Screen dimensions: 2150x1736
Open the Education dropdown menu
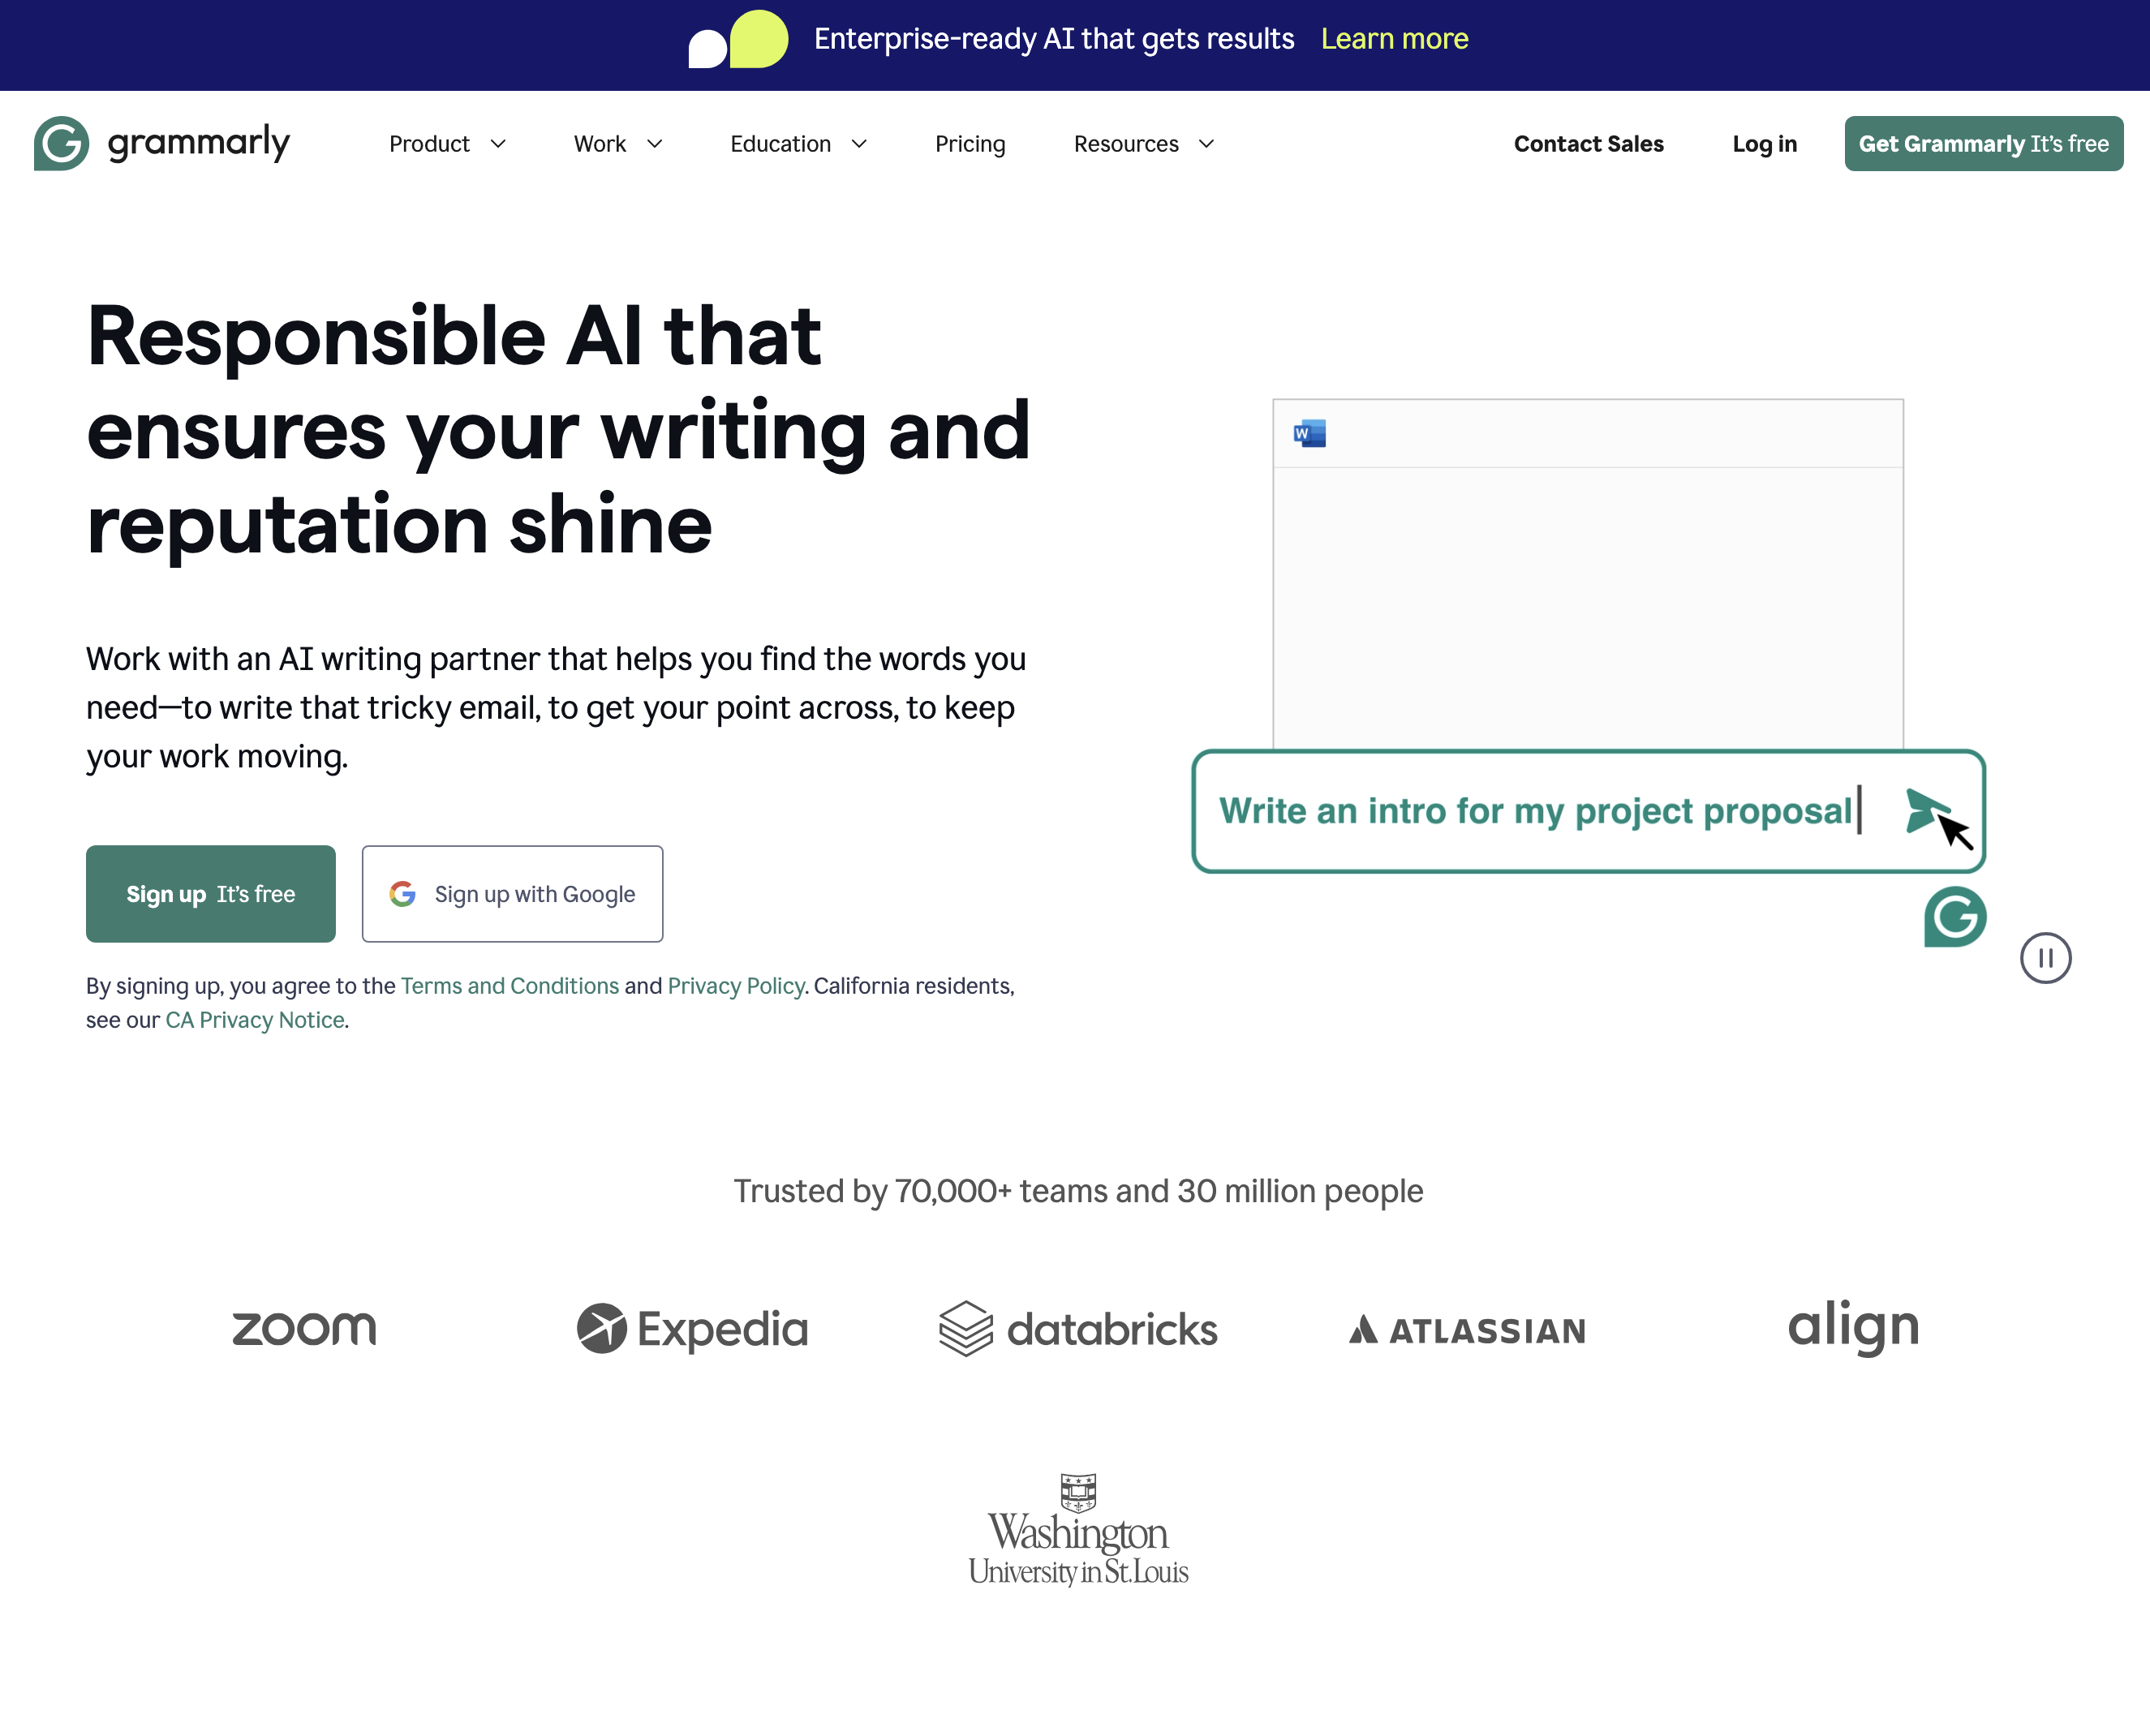click(798, 144)
